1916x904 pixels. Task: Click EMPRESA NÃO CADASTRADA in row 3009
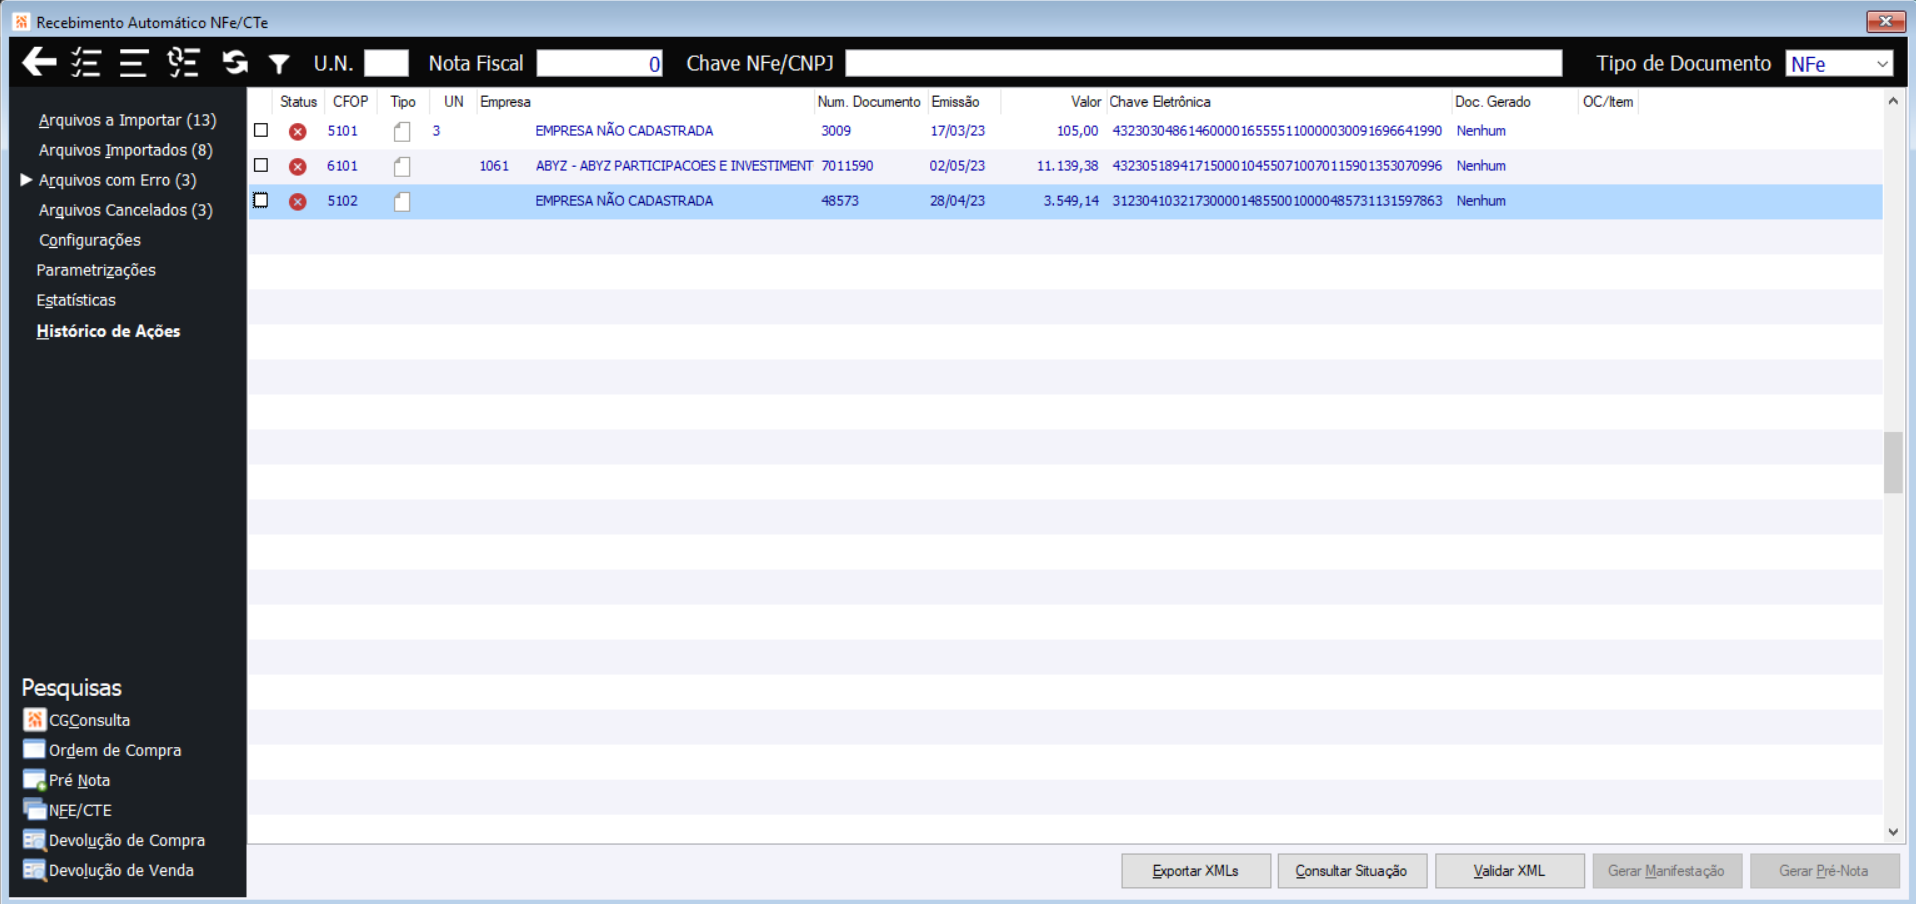pos(624,131)
